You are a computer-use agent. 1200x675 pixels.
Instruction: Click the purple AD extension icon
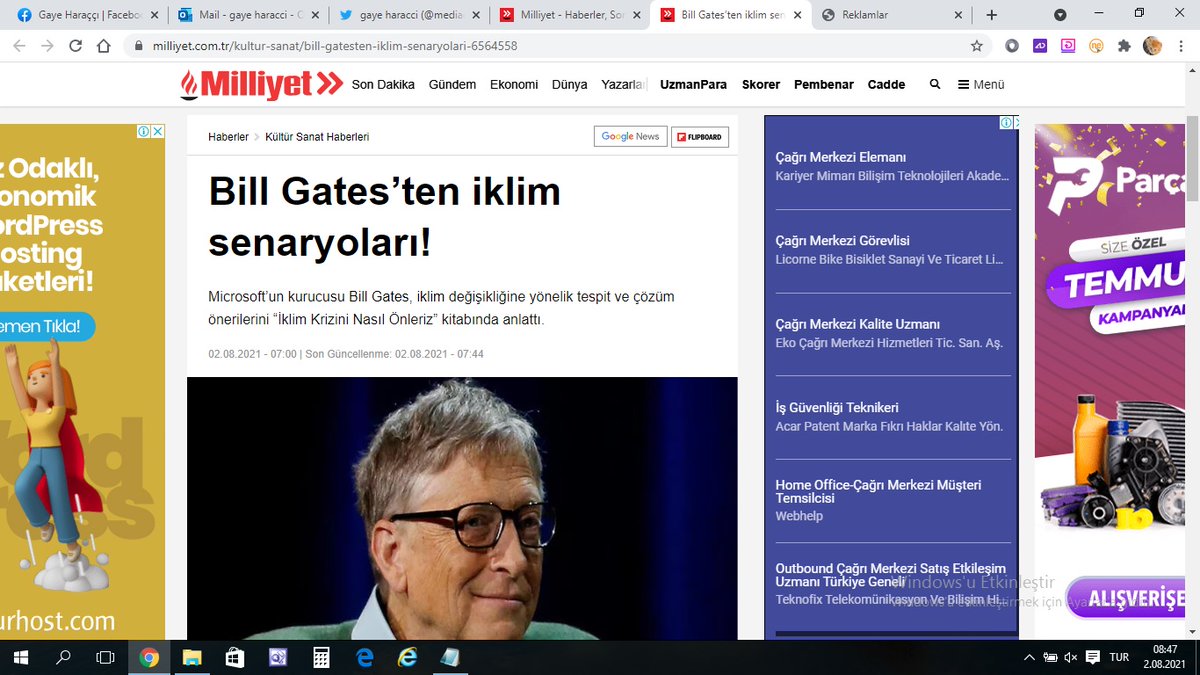(1040, 46)
